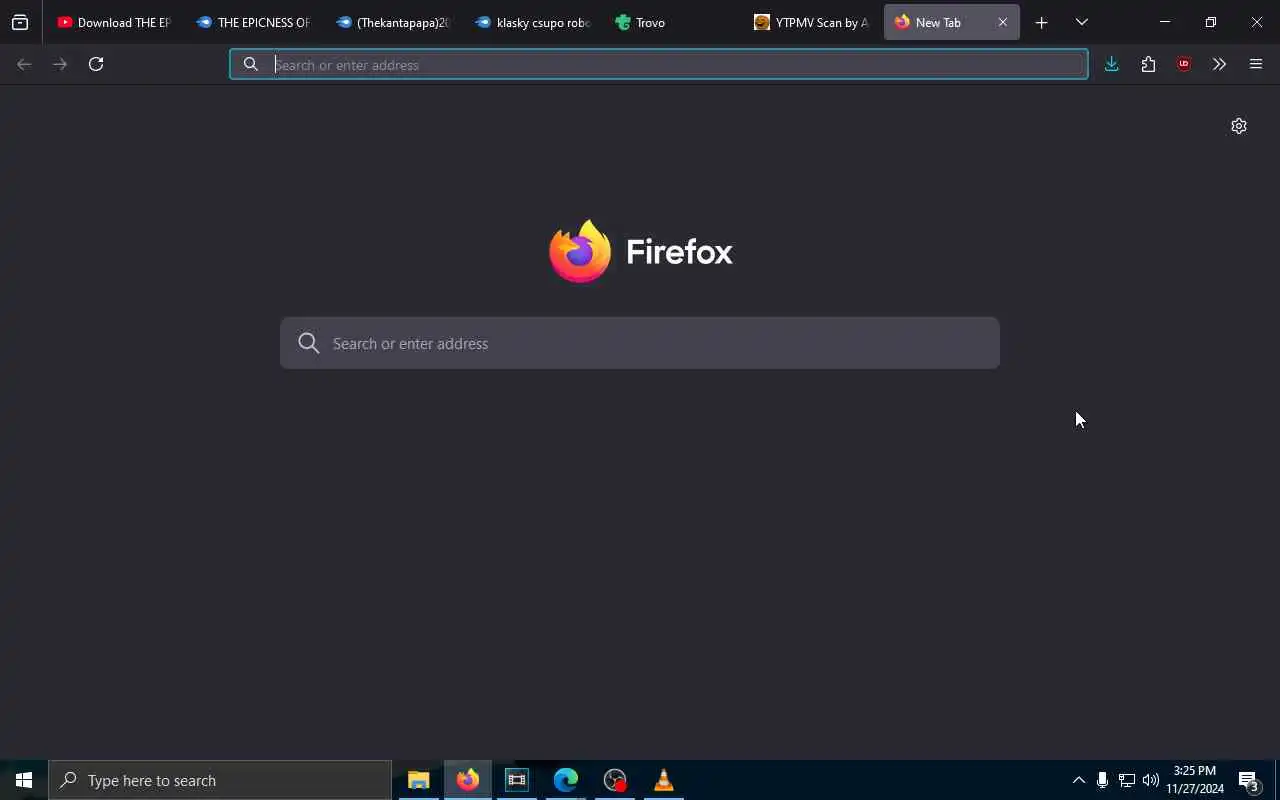Image resolution: width=1280 pixels, height=800 pixels.
Task: Expand the list all tabs dropdown
Action: 1082,22
